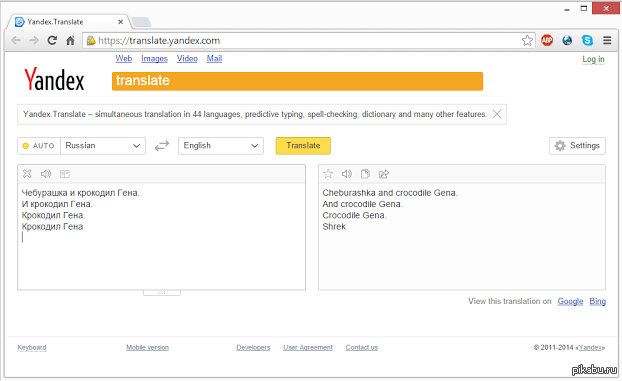Toggle AUTO language detection
The height and width of the screenshot is (381, 622).
point(39,146)
